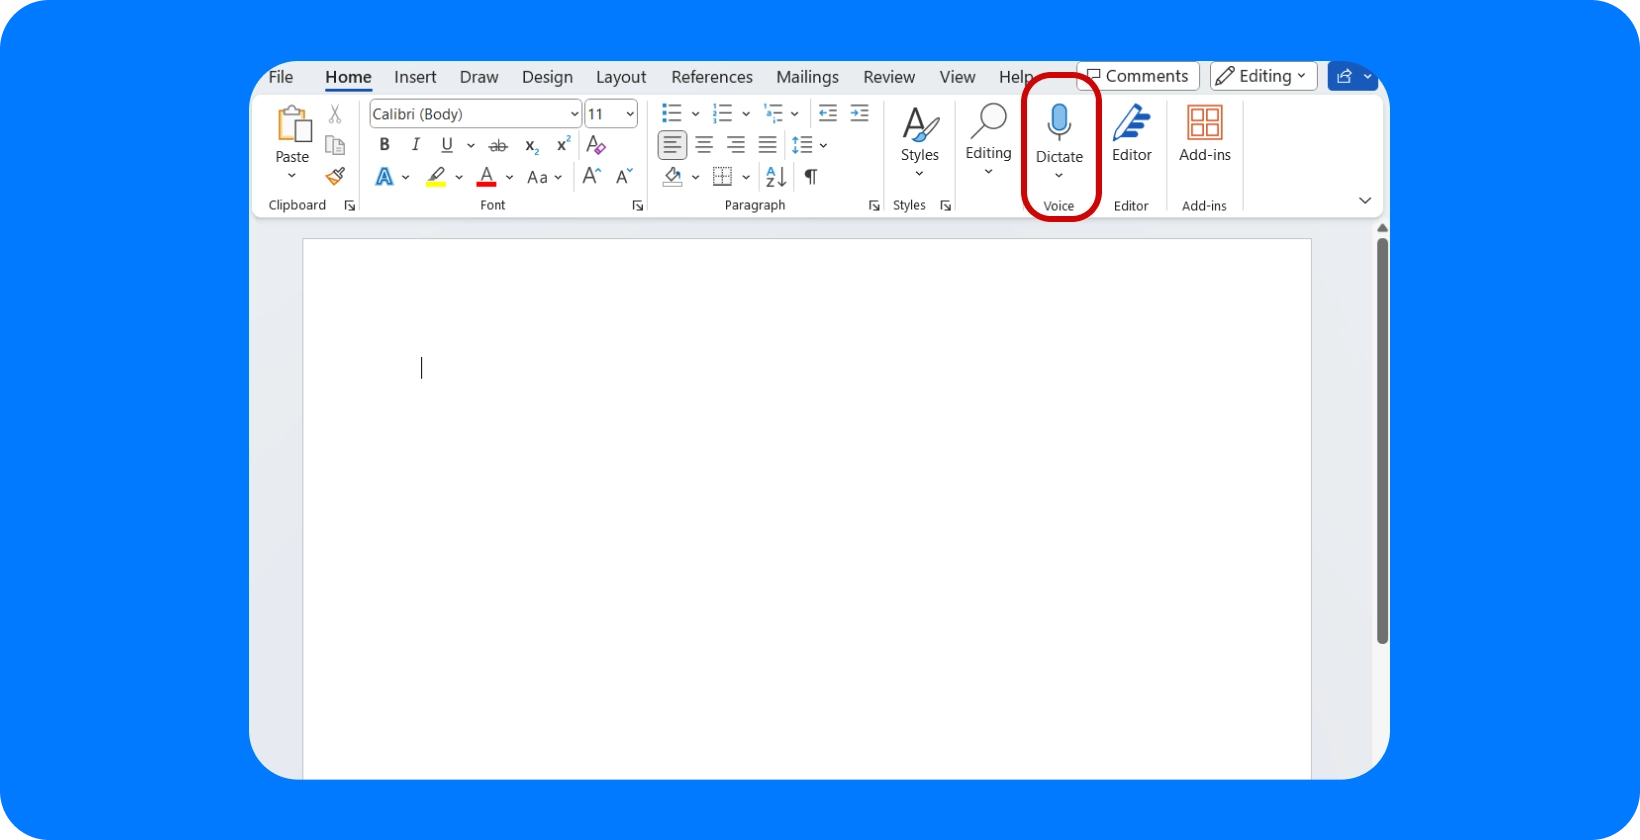Switch to the Draw tab

tap(479, 77)
